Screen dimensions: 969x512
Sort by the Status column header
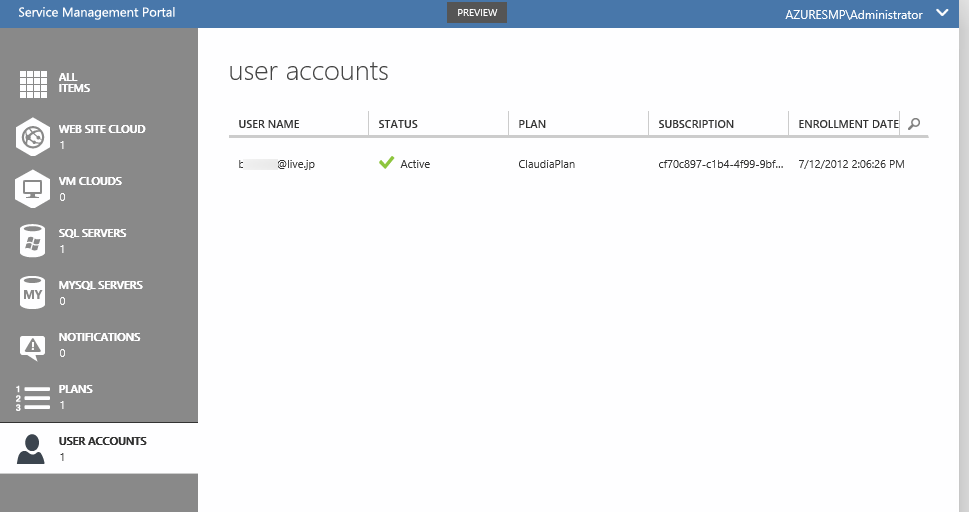(x=398, y=124)
